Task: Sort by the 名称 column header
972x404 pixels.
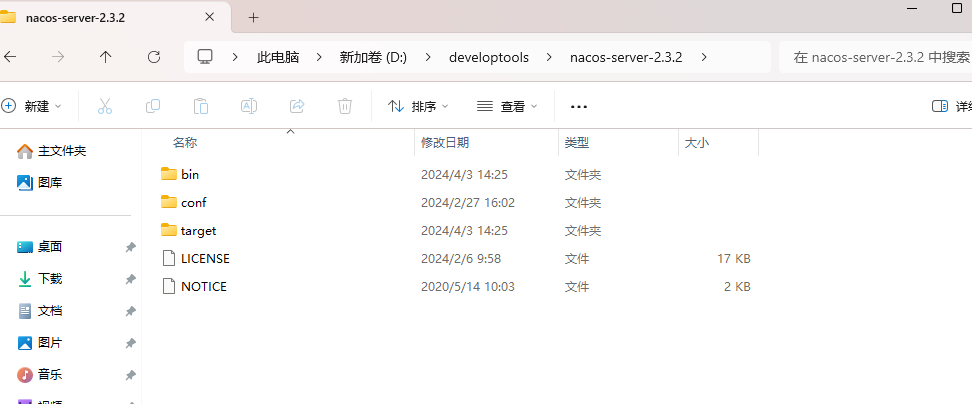Action: 185,143
